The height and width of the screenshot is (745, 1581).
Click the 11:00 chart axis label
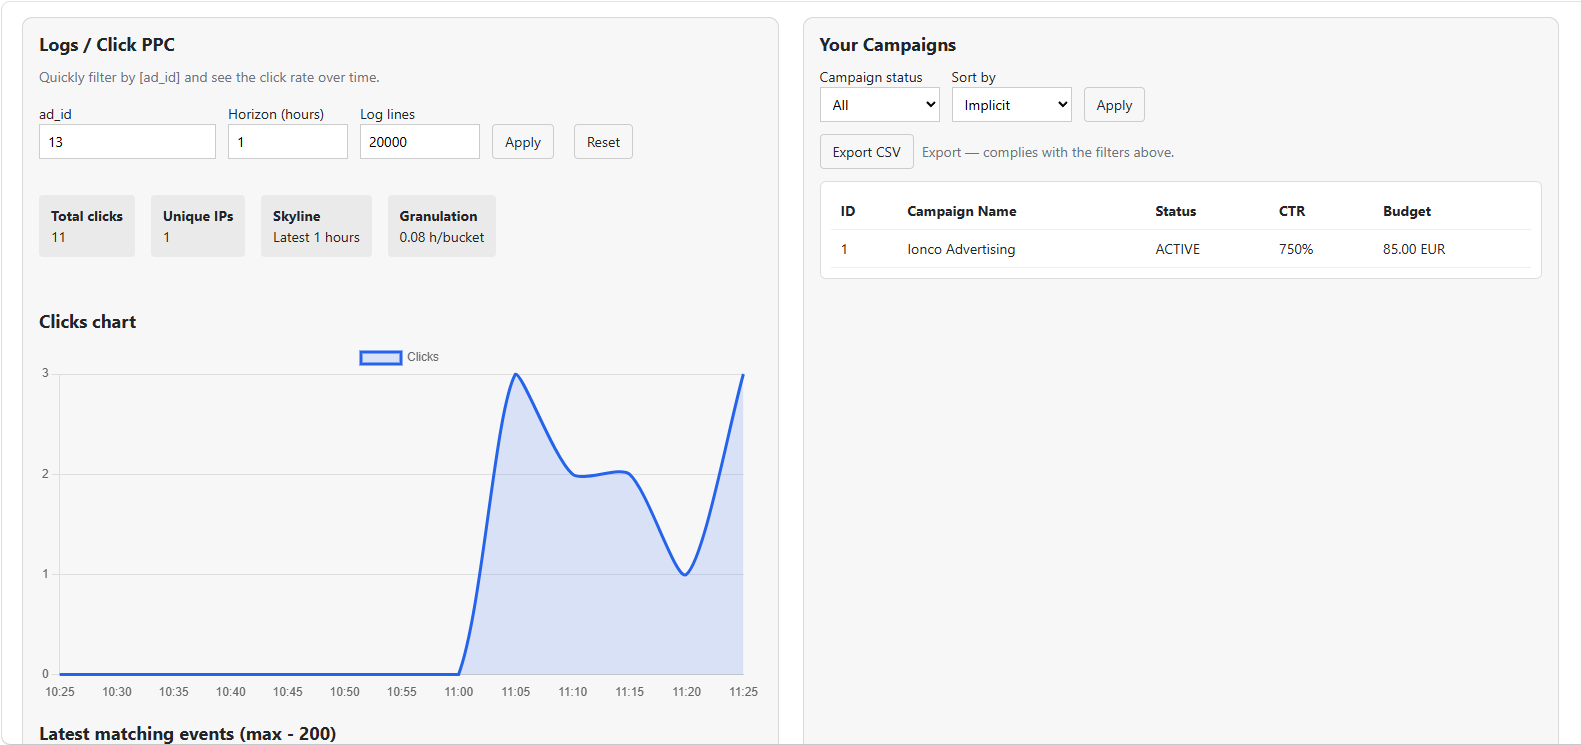(459, 692)
